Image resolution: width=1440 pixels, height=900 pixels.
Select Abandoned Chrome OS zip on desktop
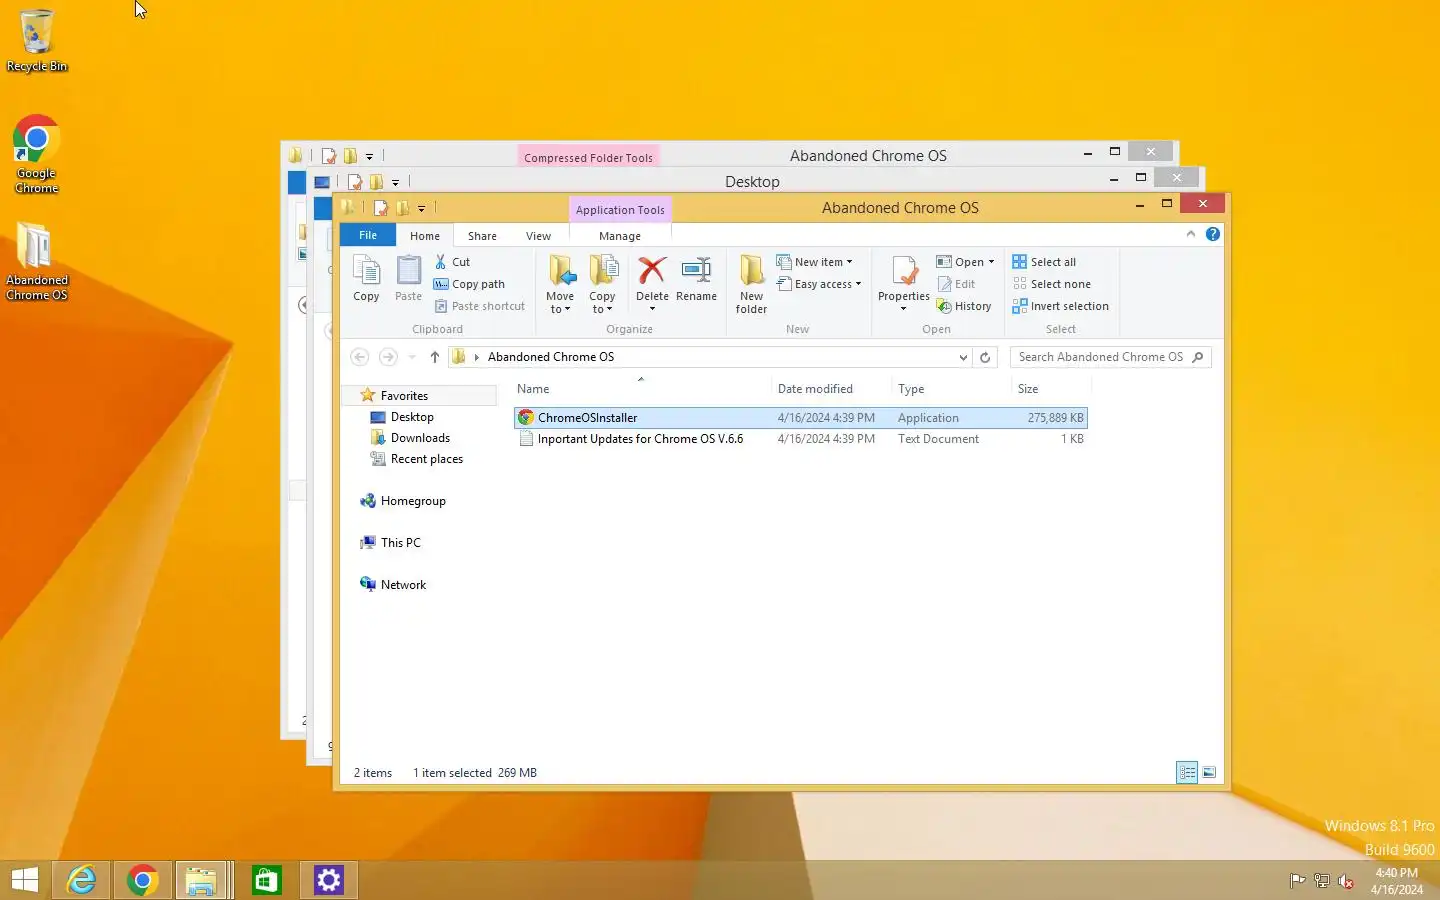click(37, 262)
